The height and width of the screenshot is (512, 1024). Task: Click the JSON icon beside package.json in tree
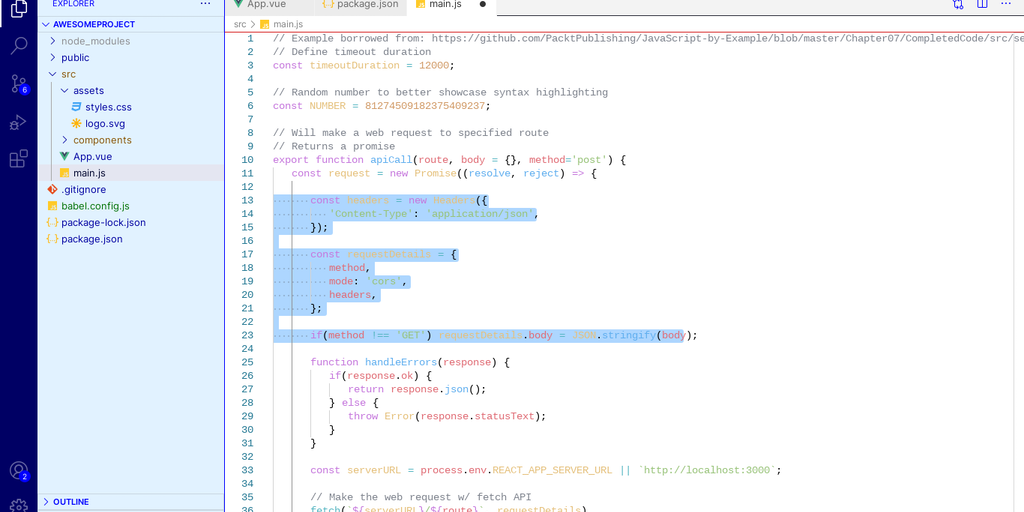pos(53,239)
